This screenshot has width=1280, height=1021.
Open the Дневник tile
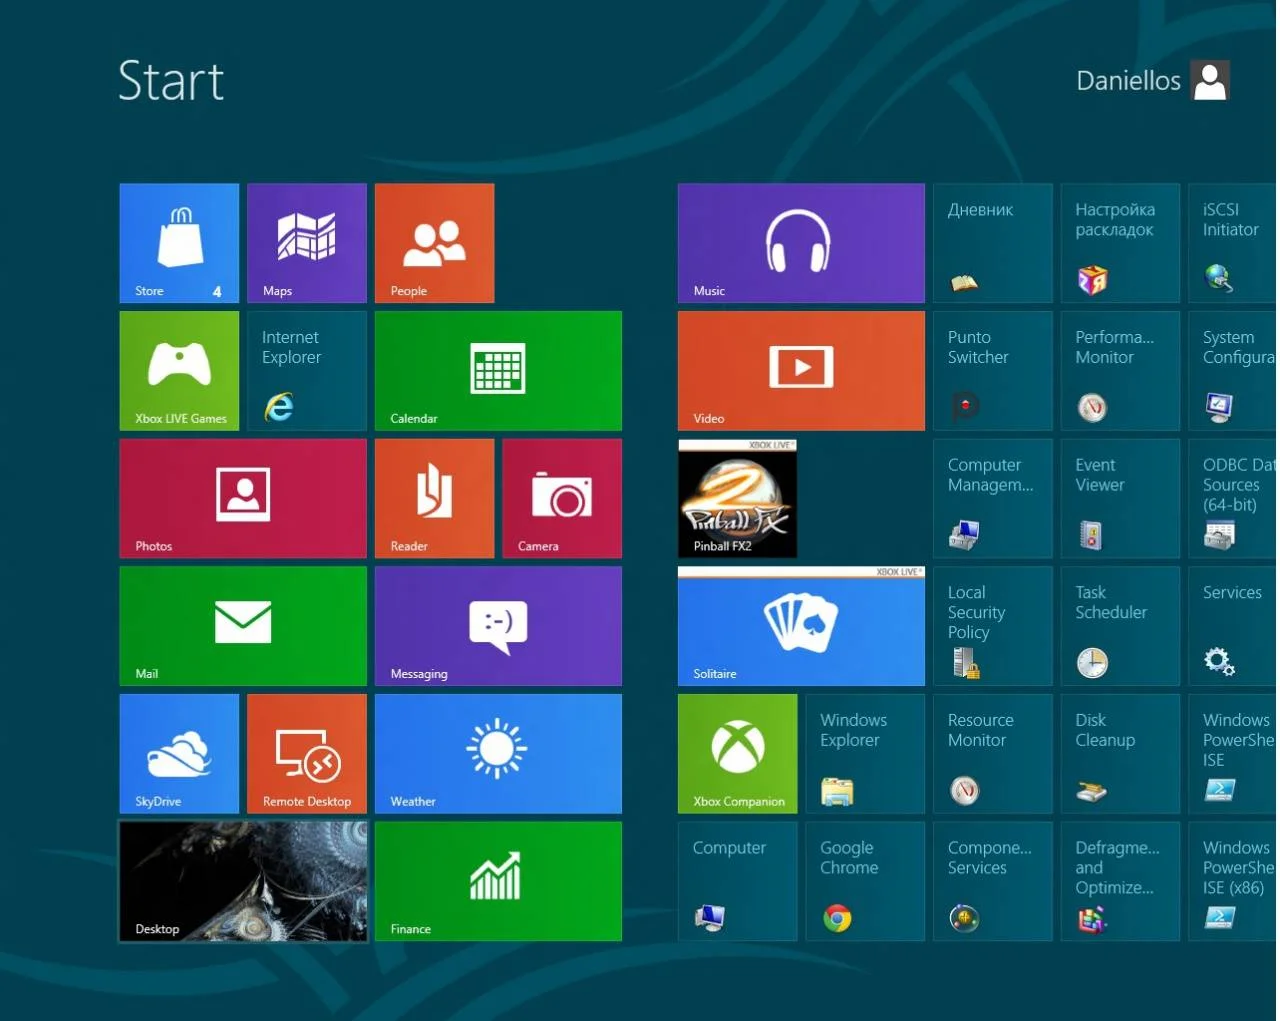(992, 243)
